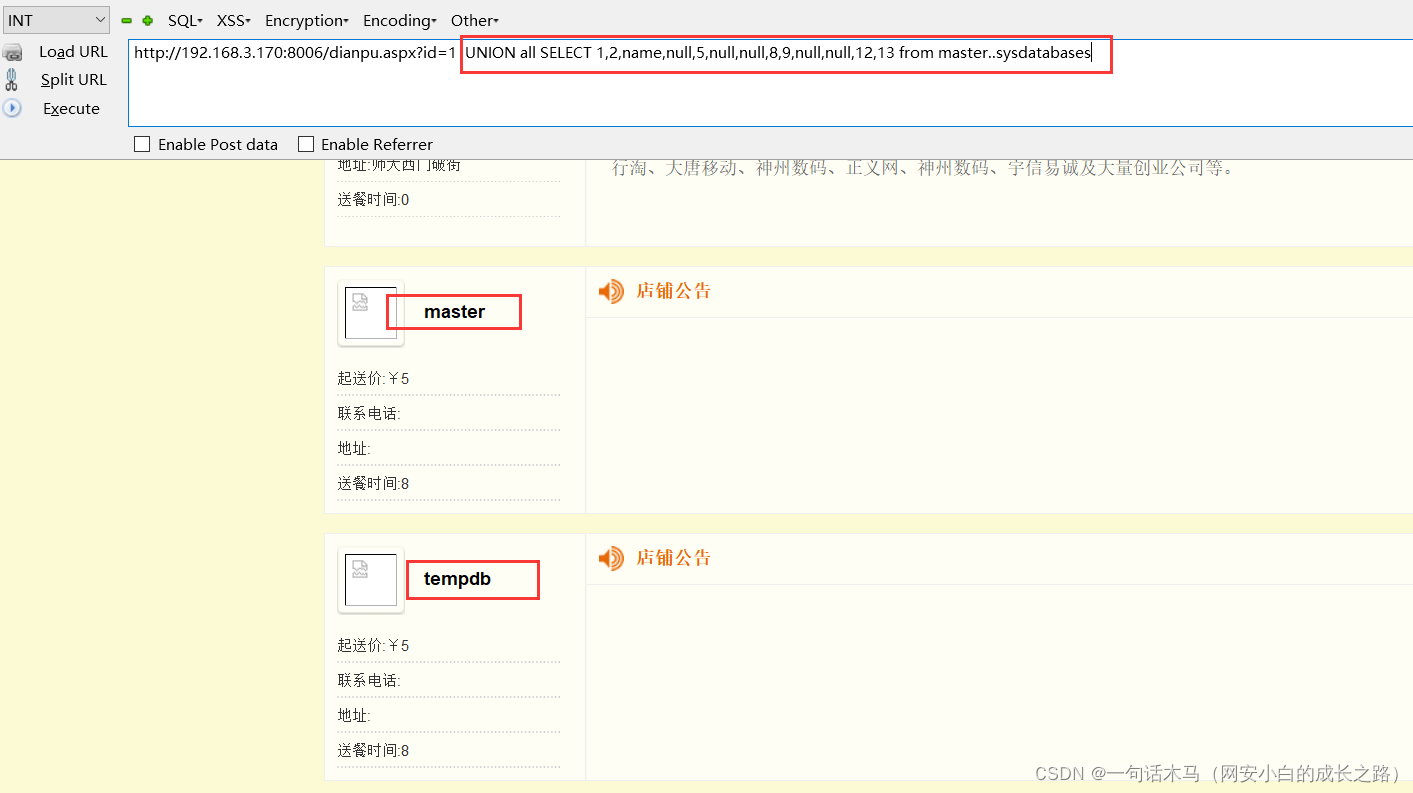This screenshot has height=793, width=1413.
Task: Click 店铺公告 heading in master card
Action: point(674,291)
